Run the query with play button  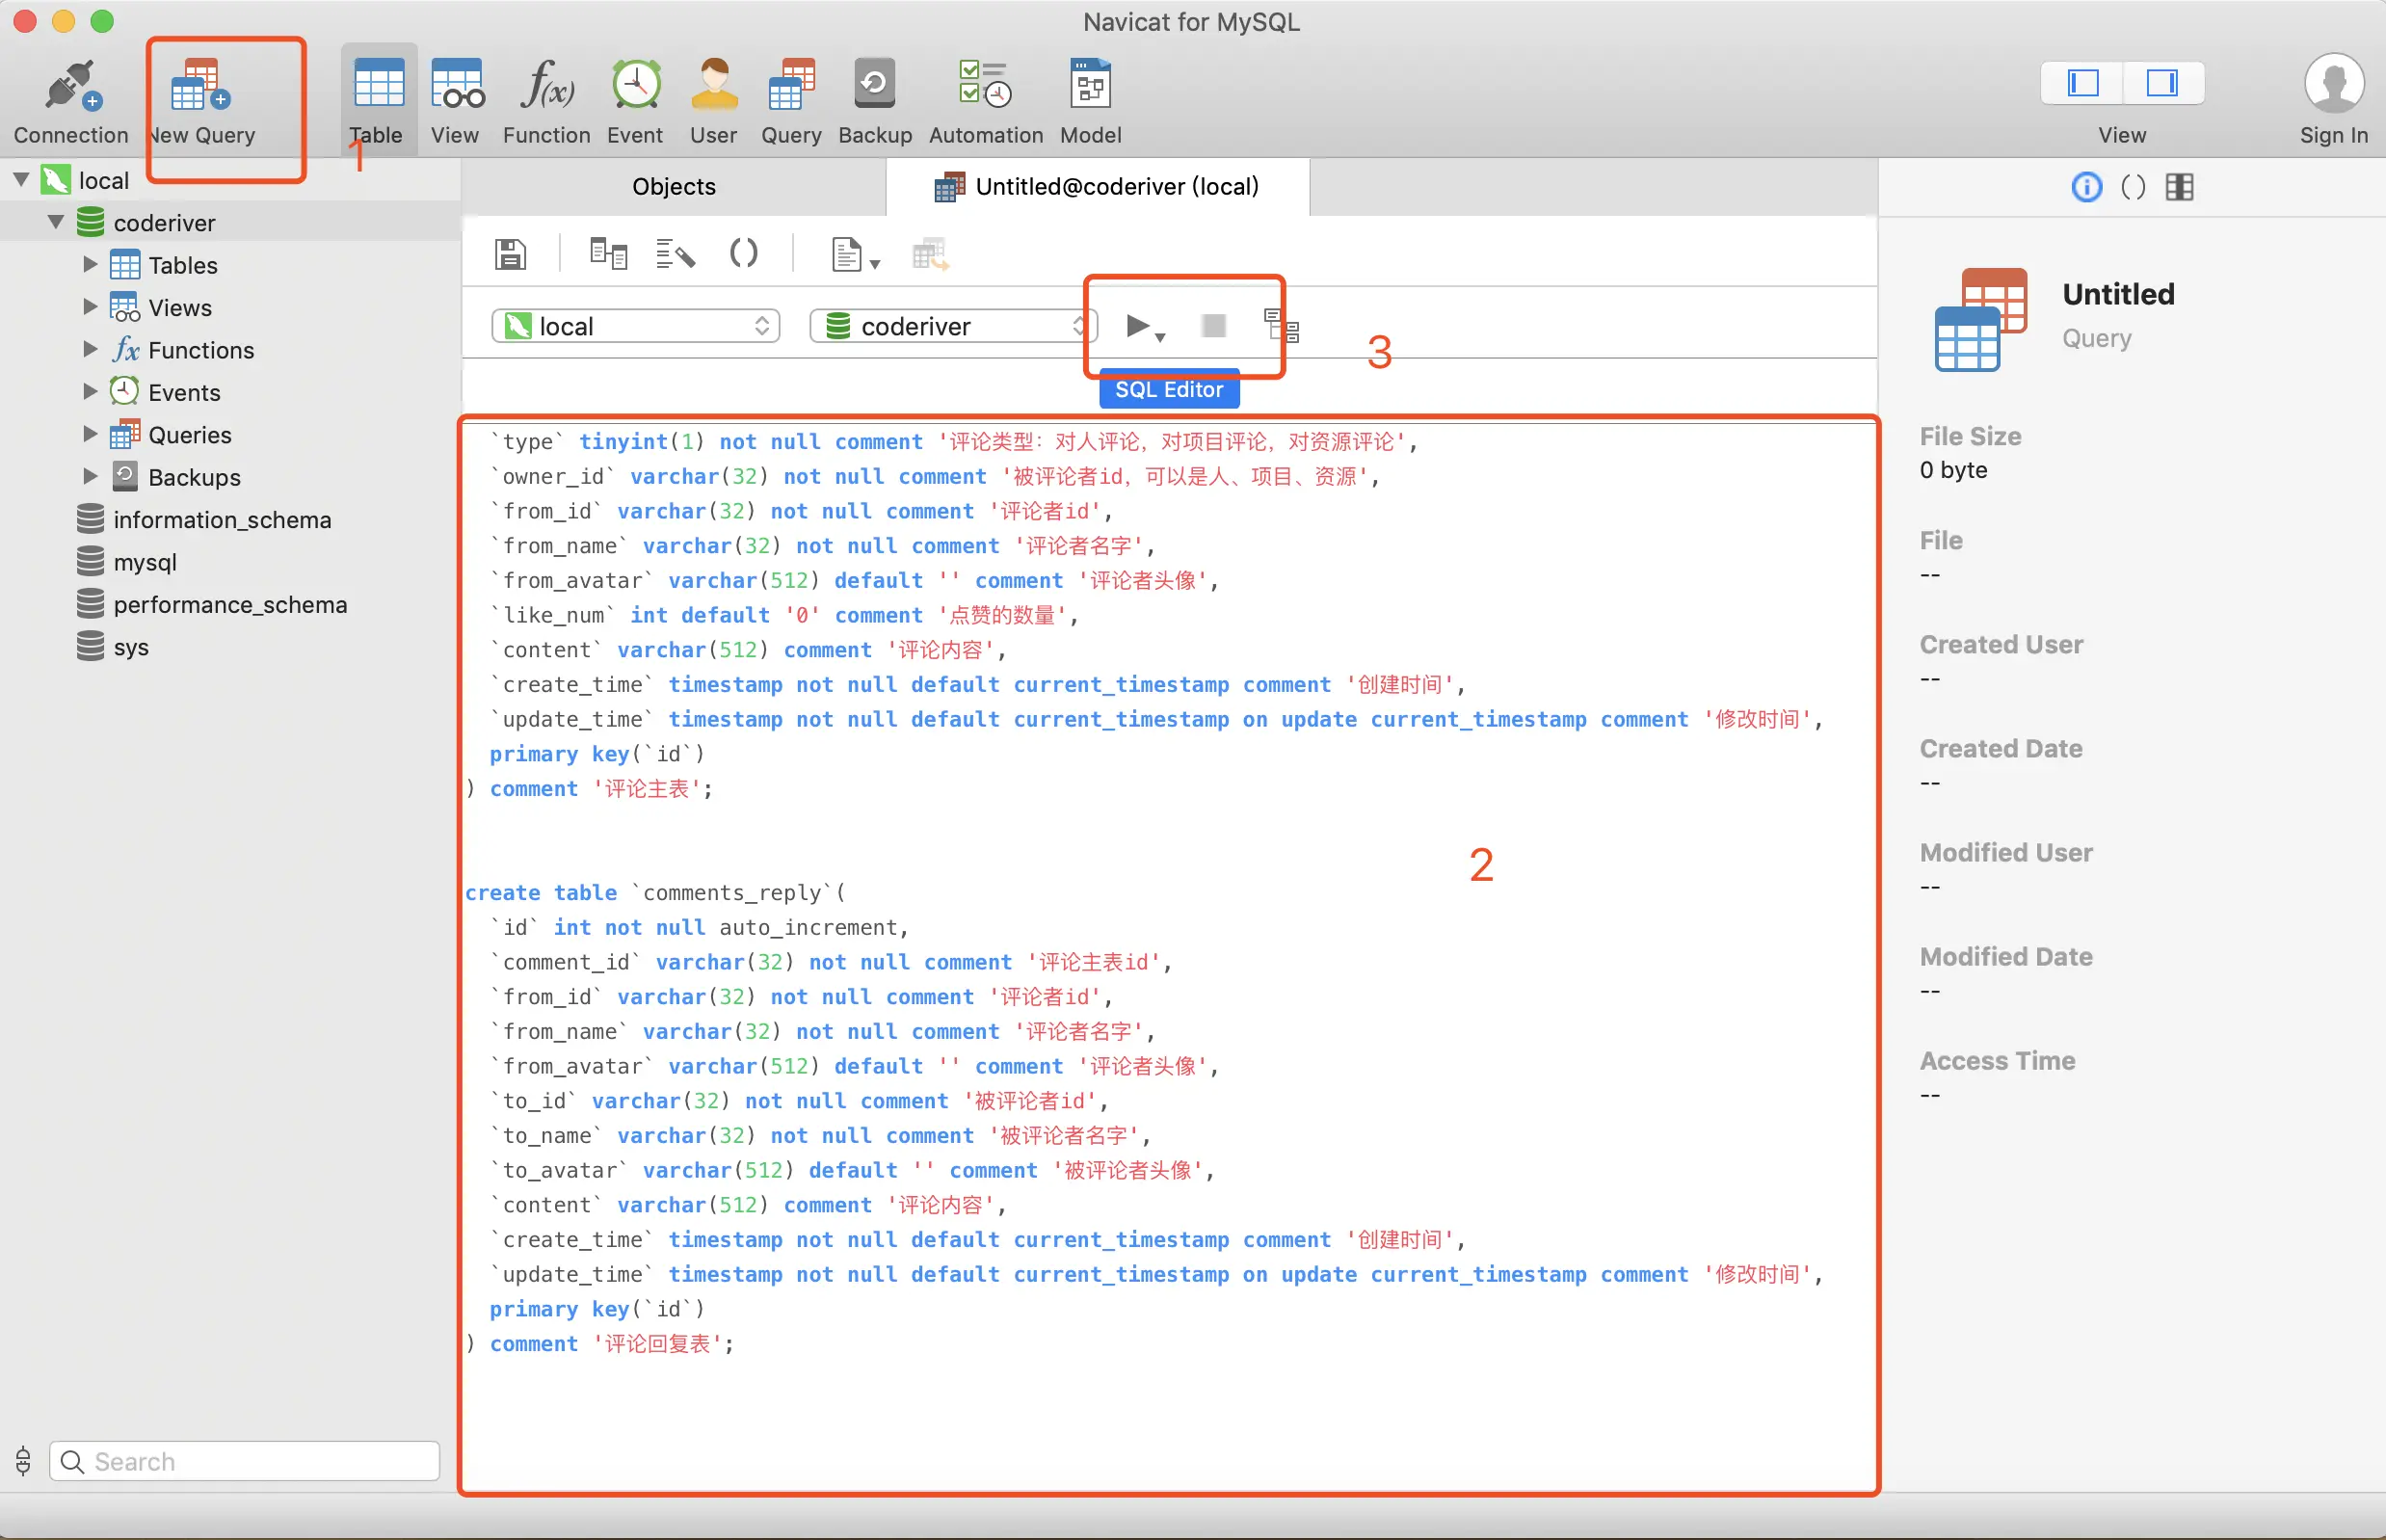[x=1136, y=326]
